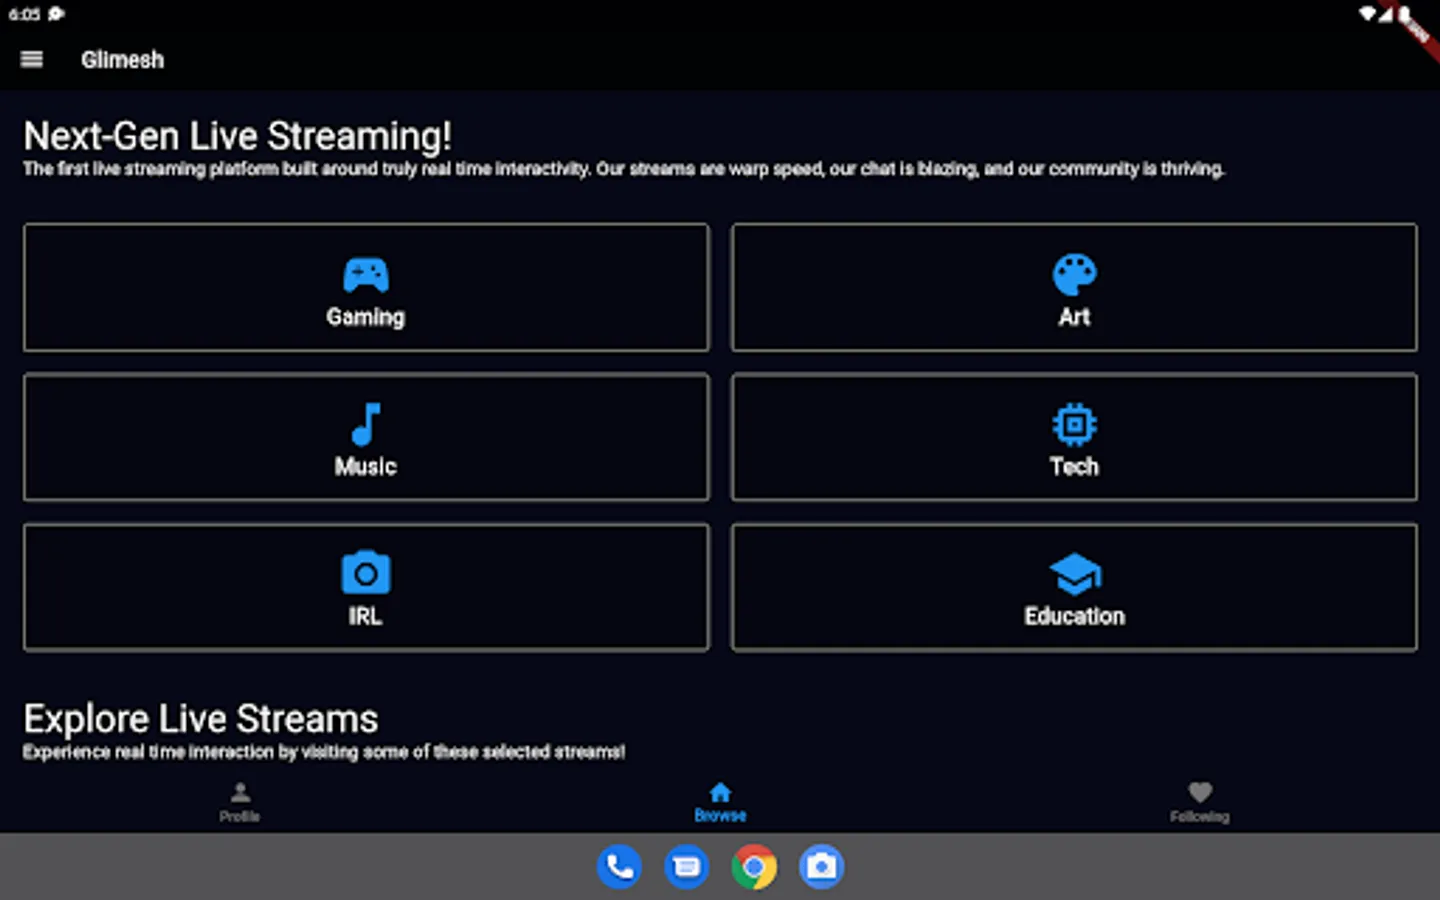This screenshot has width=1440, height=900.
Task: Browse the Music category card
Action: [x=366, y=437]
